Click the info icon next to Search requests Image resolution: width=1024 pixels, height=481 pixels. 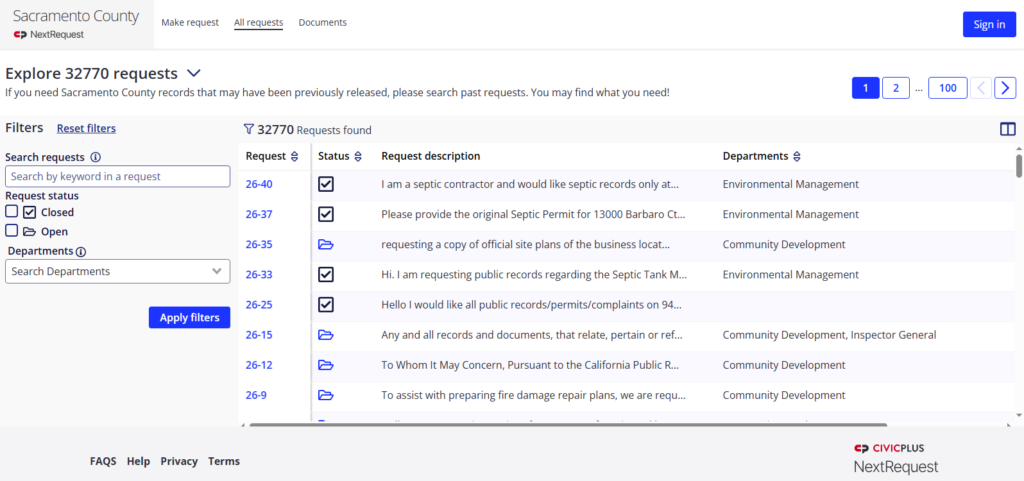coord(96,157)
